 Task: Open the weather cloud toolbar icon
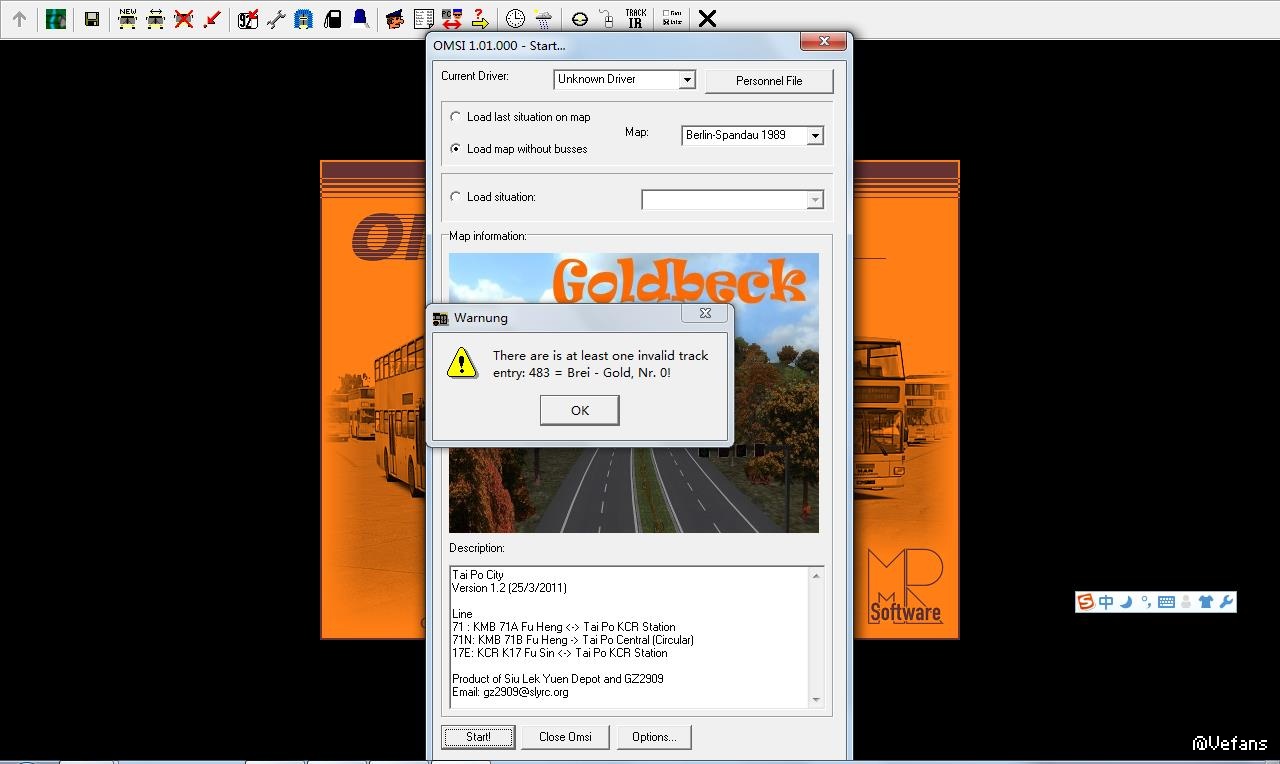tap(543, 19)
